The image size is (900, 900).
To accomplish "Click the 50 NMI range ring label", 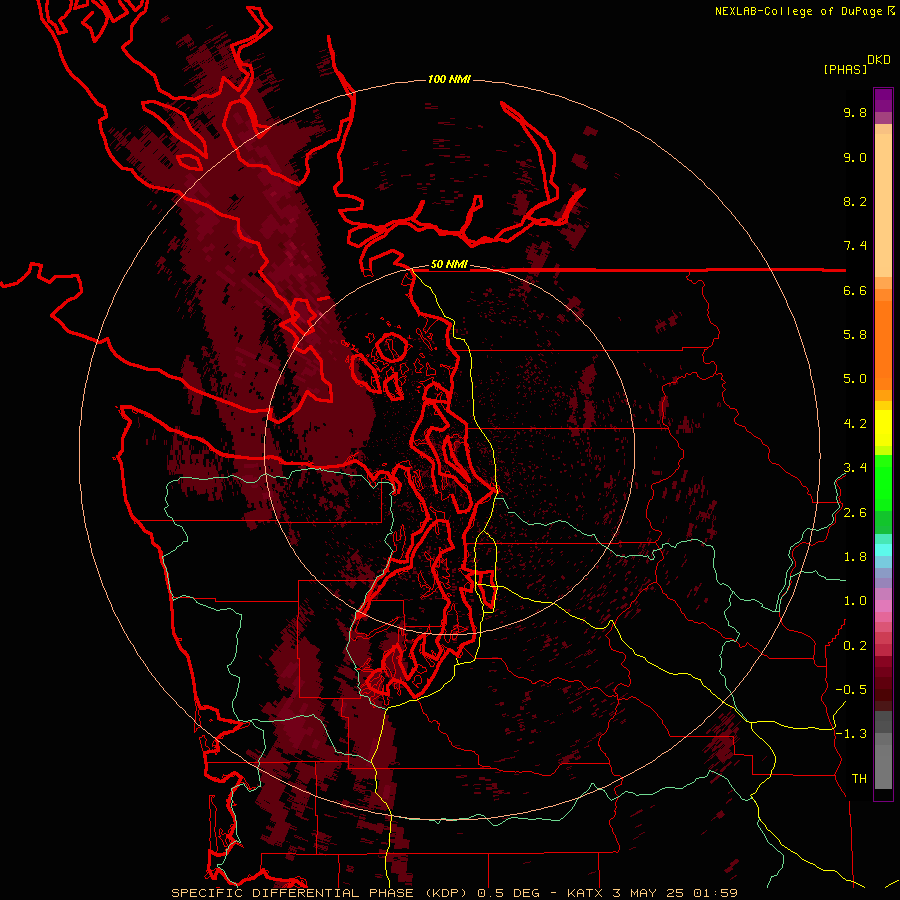I will coord(449,265).
